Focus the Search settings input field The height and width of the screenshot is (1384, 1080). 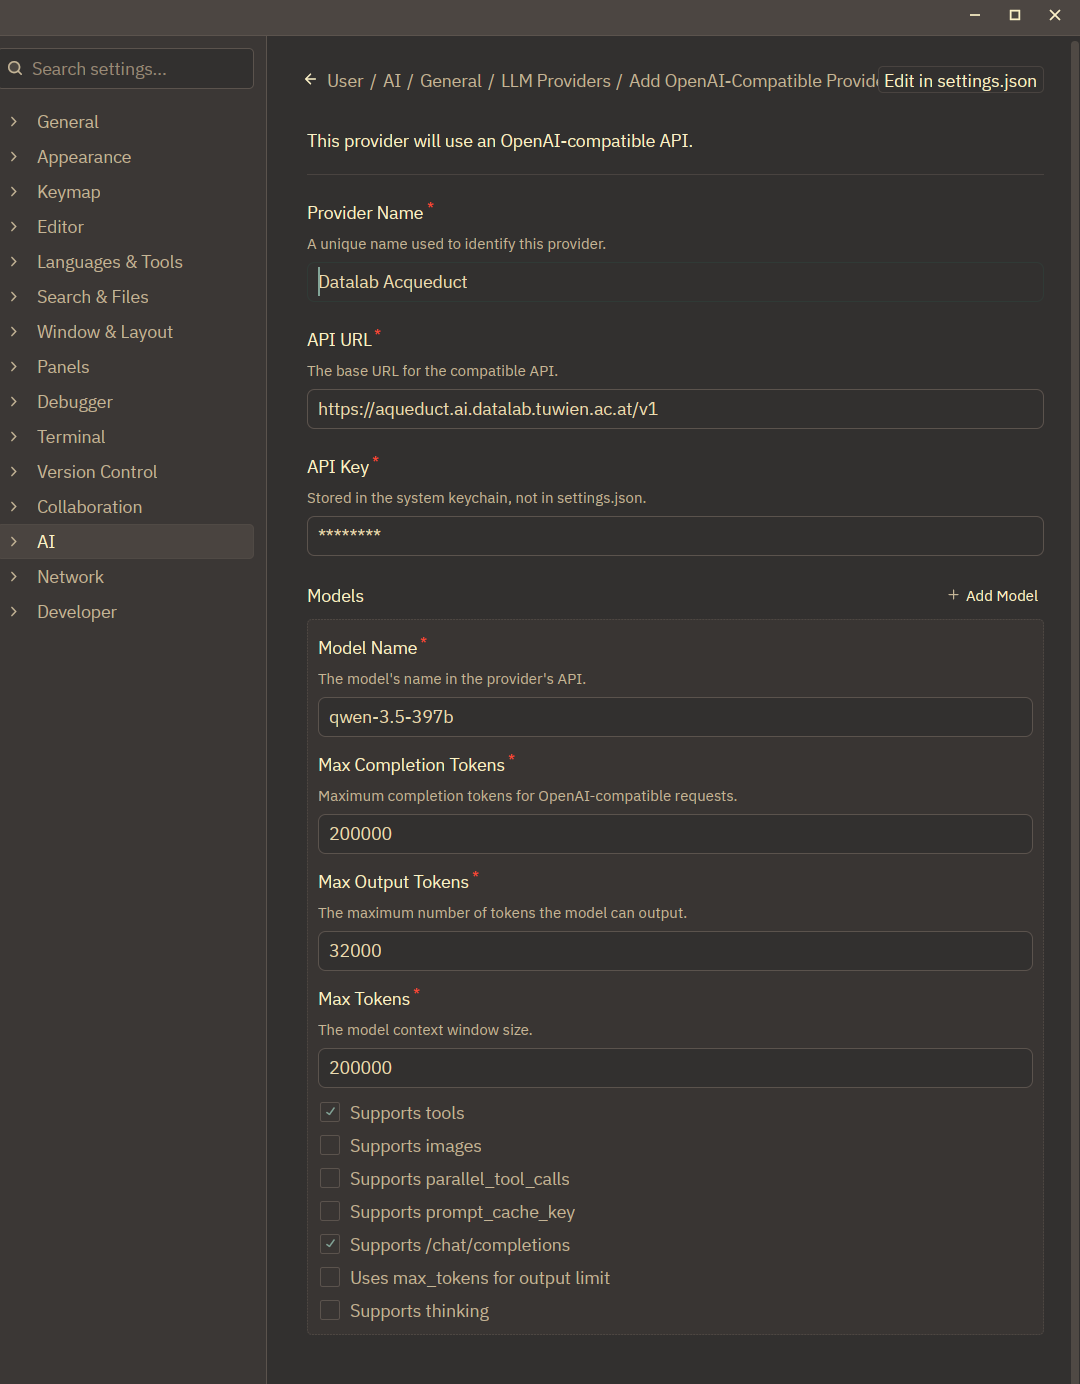point(127,69)
